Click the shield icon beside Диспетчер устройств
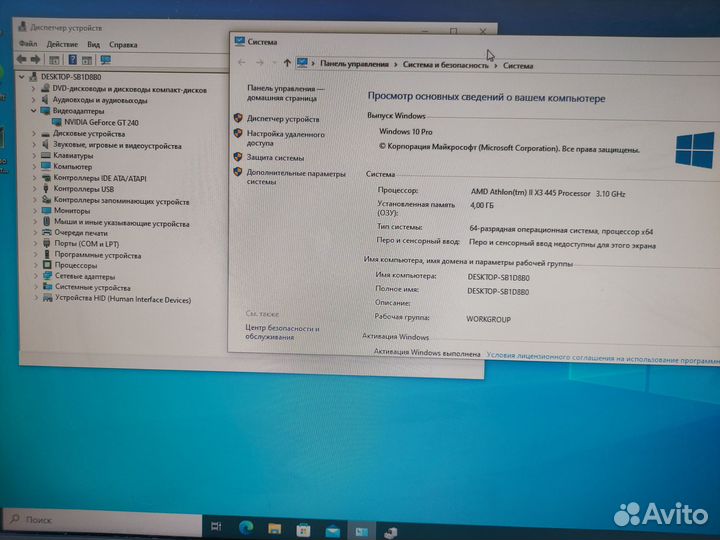Screen dimensions: 720x540 tap(238, 118)
